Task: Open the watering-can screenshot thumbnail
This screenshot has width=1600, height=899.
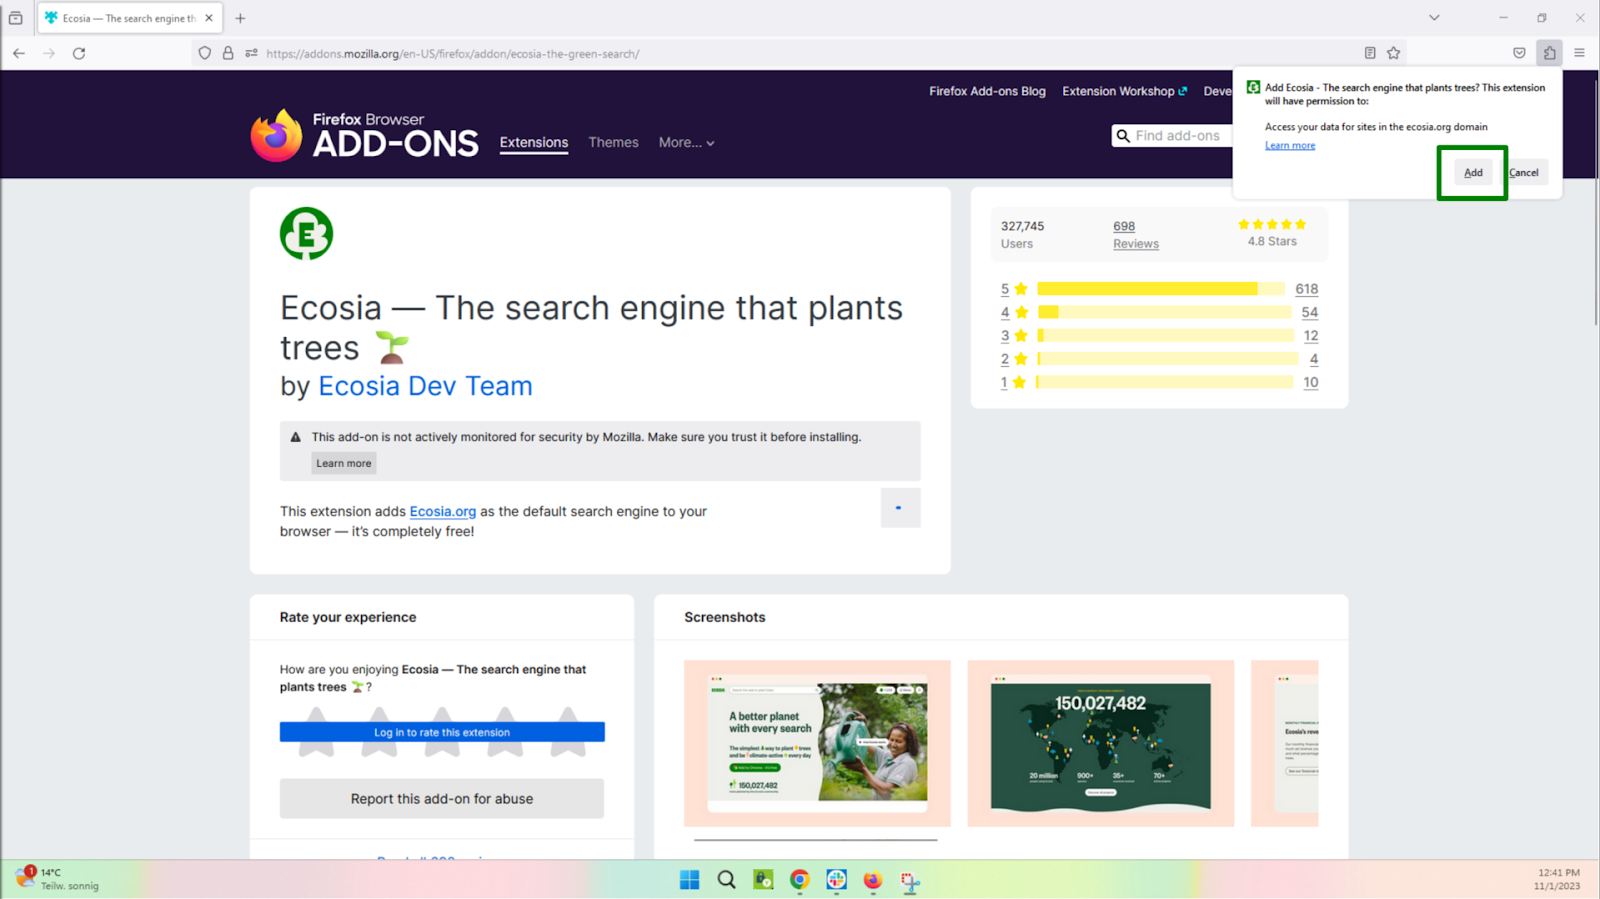Action: click(817, 743)
